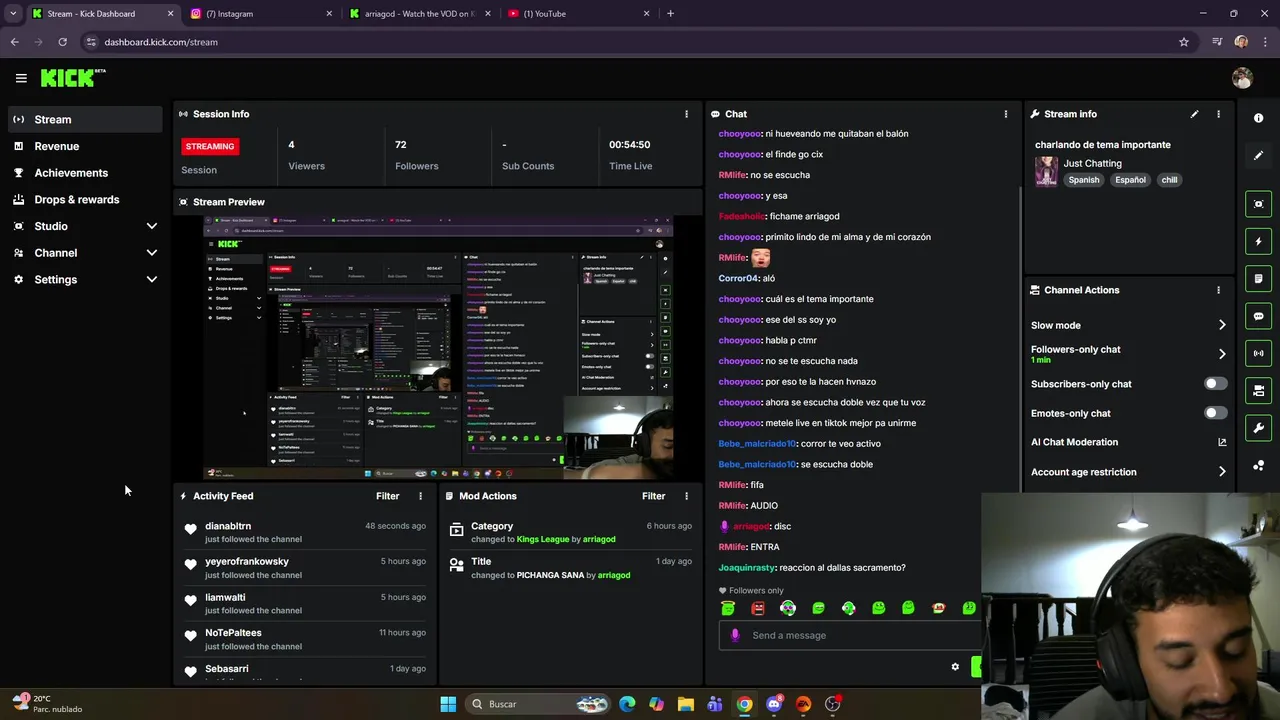The height and width of the screenshot is (720, 1280).
Task: Click the Spanish tag in Stream info
Action: 1084,180
